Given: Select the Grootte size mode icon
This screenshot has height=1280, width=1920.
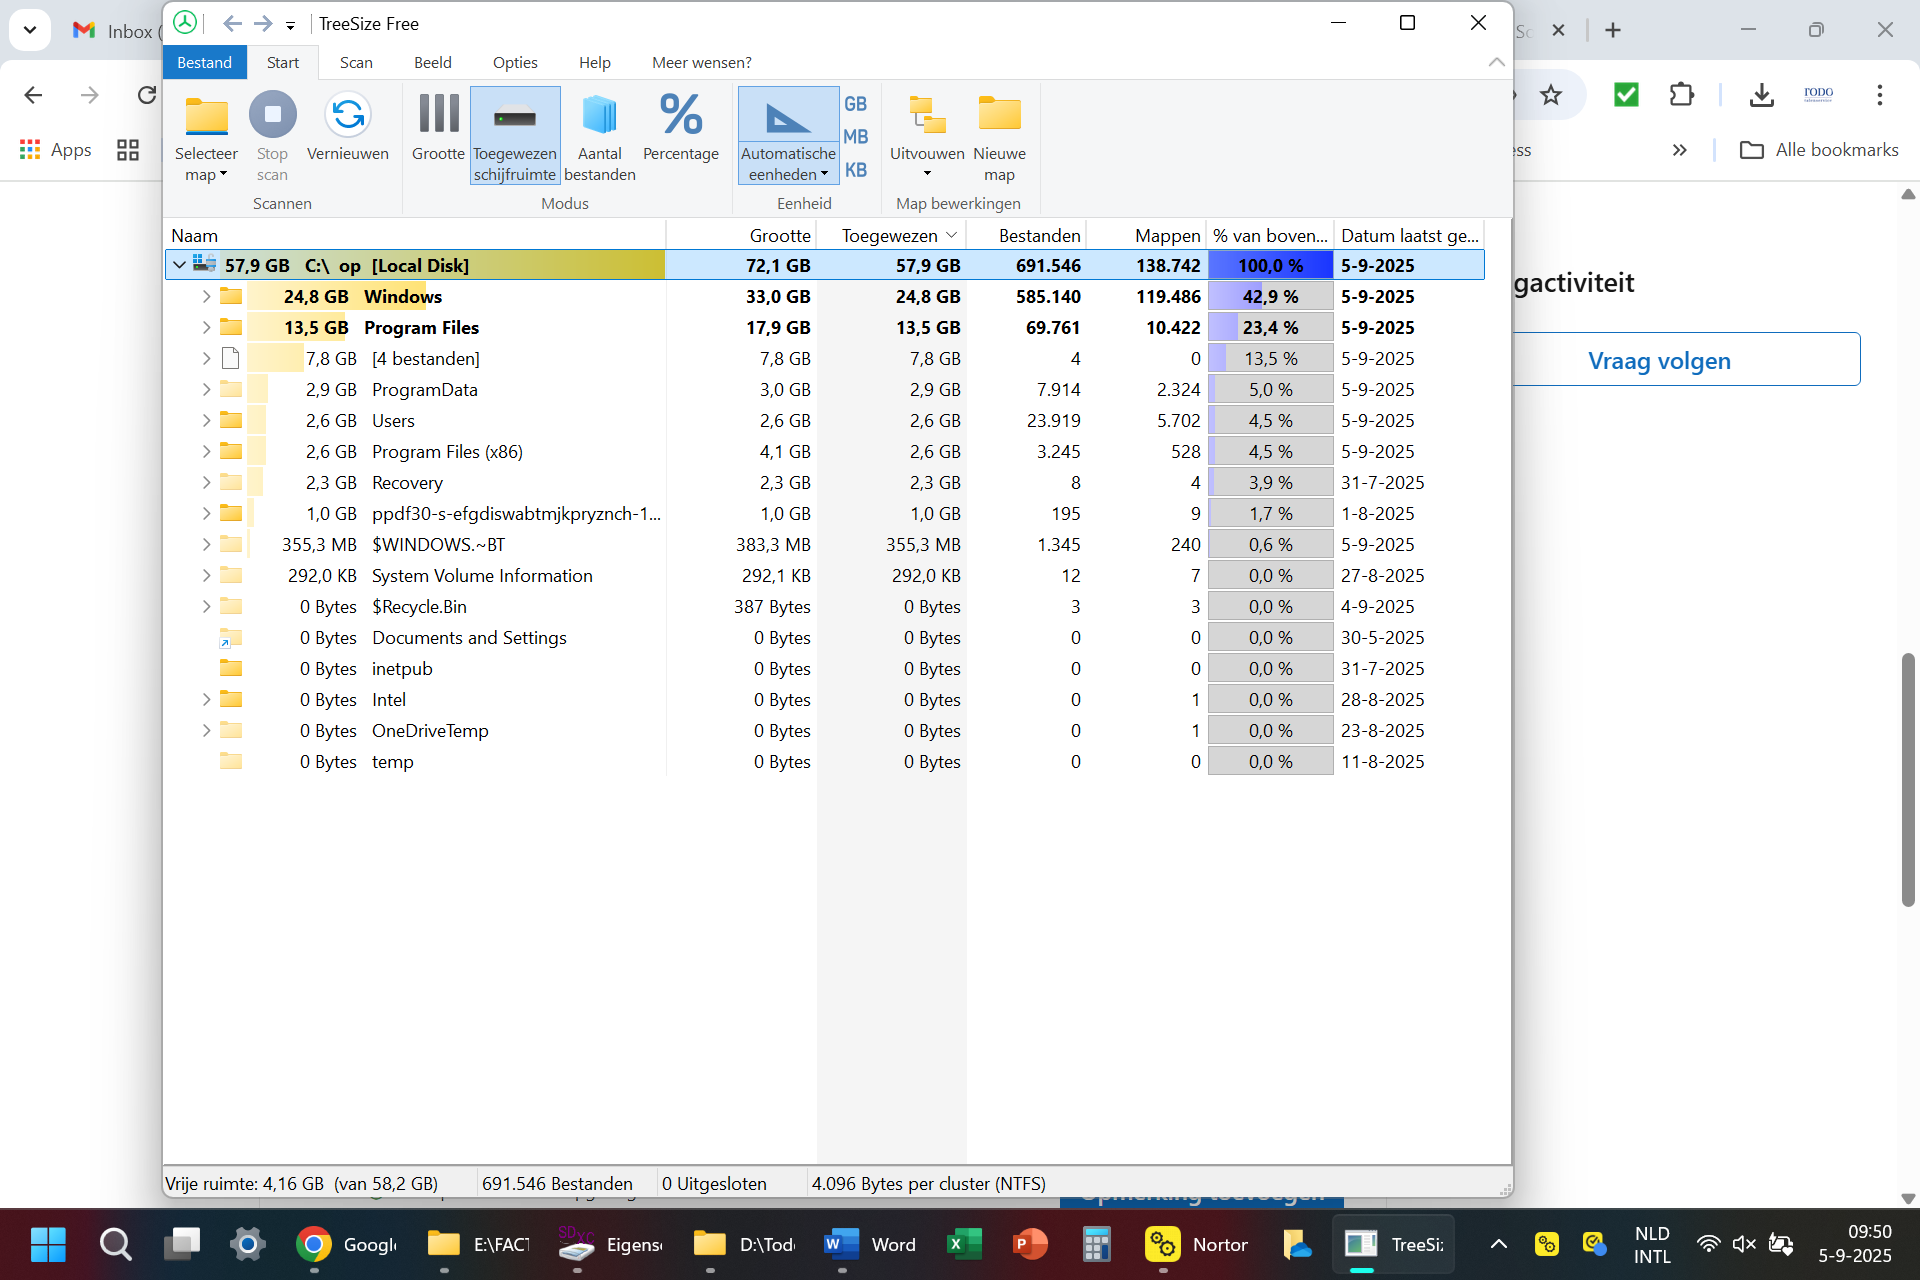Looking at the screenshot, I should 438,116.
